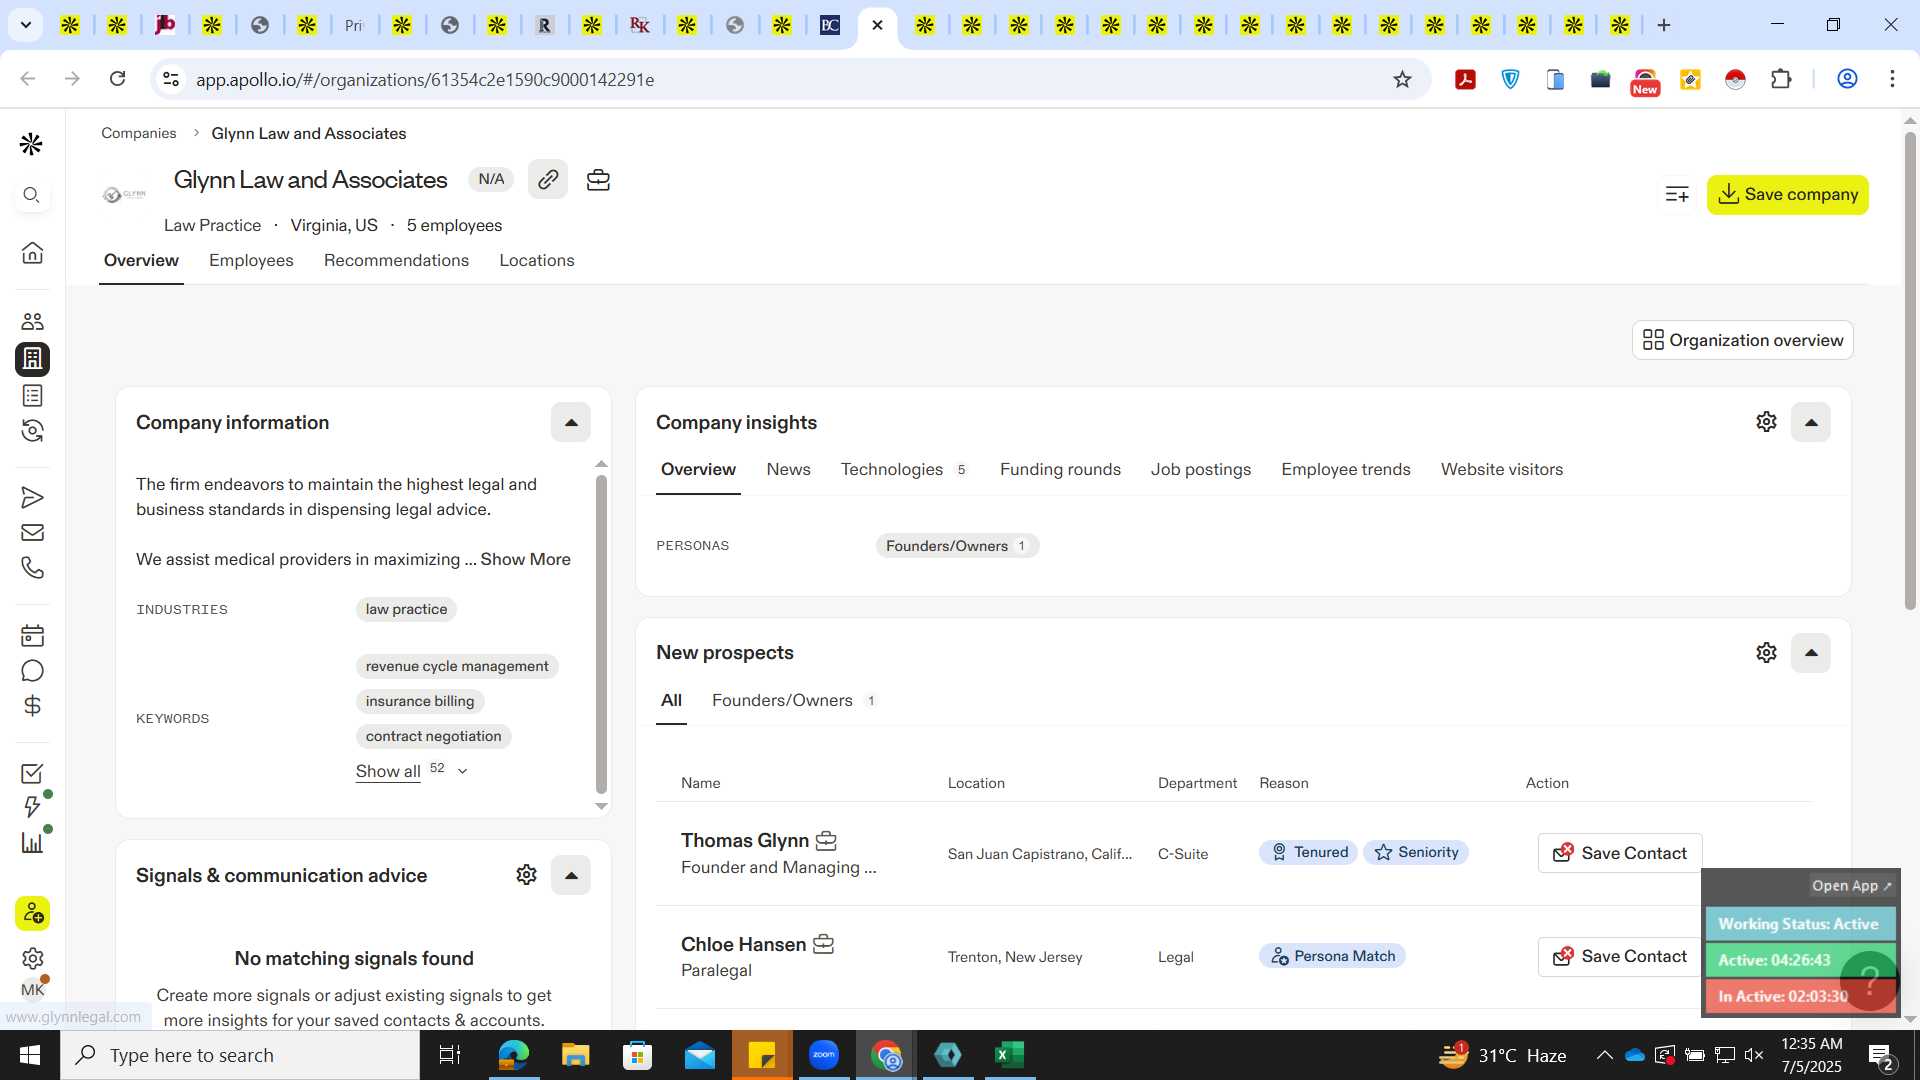Open People section in sidebar
This screenshot has height=1080, width=1920.
click(x=32, y=321)
